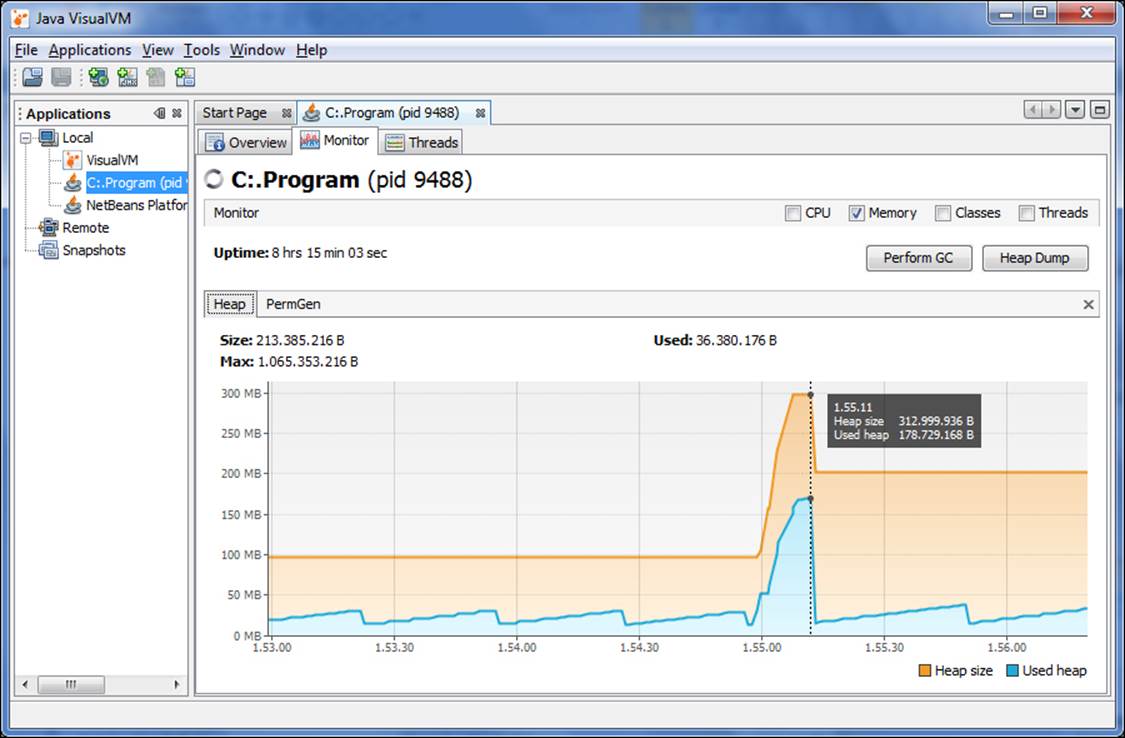Click the Add JMX Connection toolbar icon
This screenshot has height=738, width=1125.
tap(126, 77)
